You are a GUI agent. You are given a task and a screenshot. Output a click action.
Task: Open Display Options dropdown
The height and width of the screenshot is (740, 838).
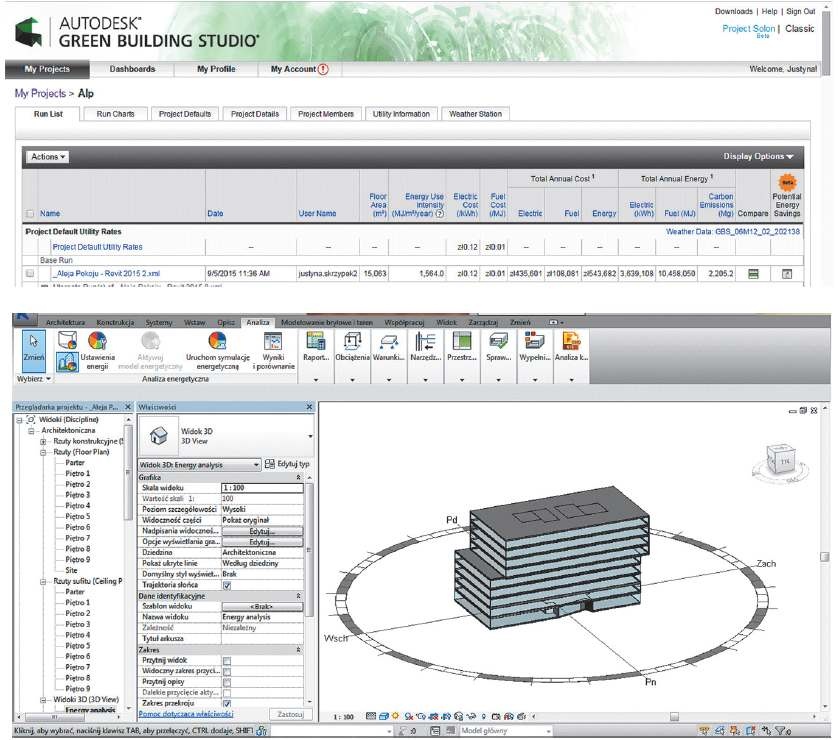[x=758, y=157]
